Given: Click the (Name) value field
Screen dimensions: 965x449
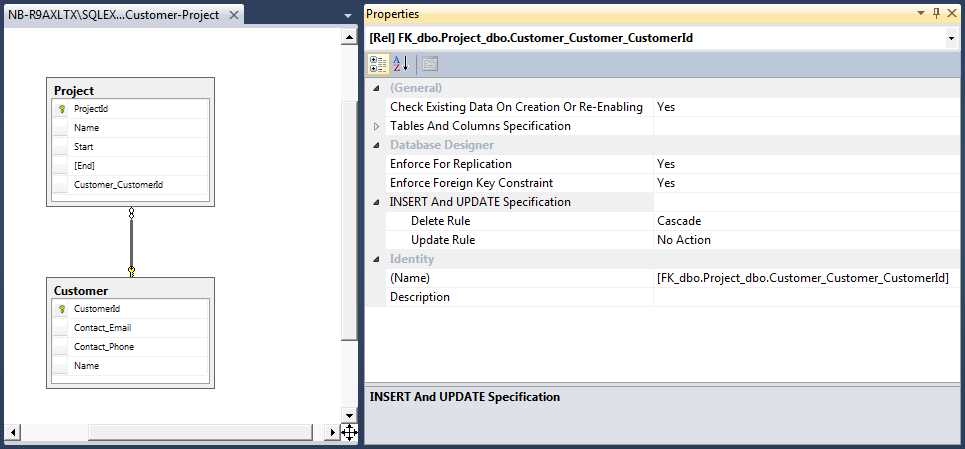Looking at the screenshot, I should pos(806,278).
